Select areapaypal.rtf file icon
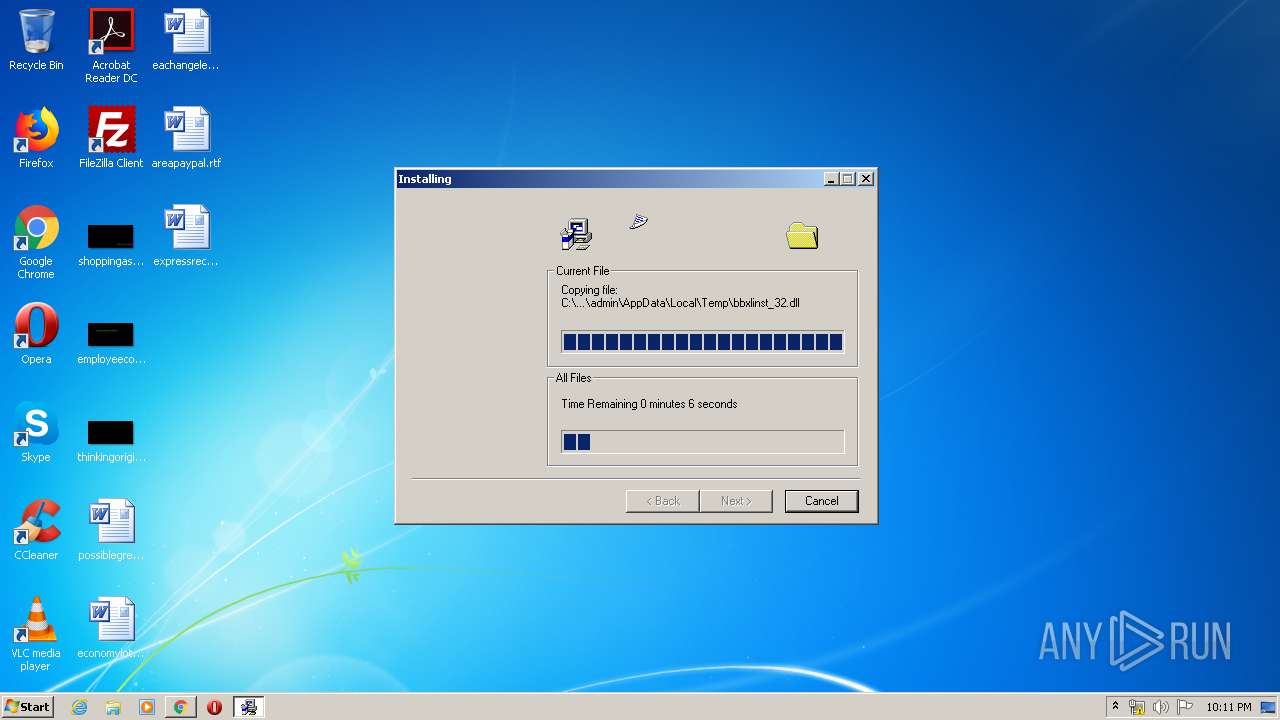Image resolution: width=1280 pixels, height=720 pixels. pos(186,138)
